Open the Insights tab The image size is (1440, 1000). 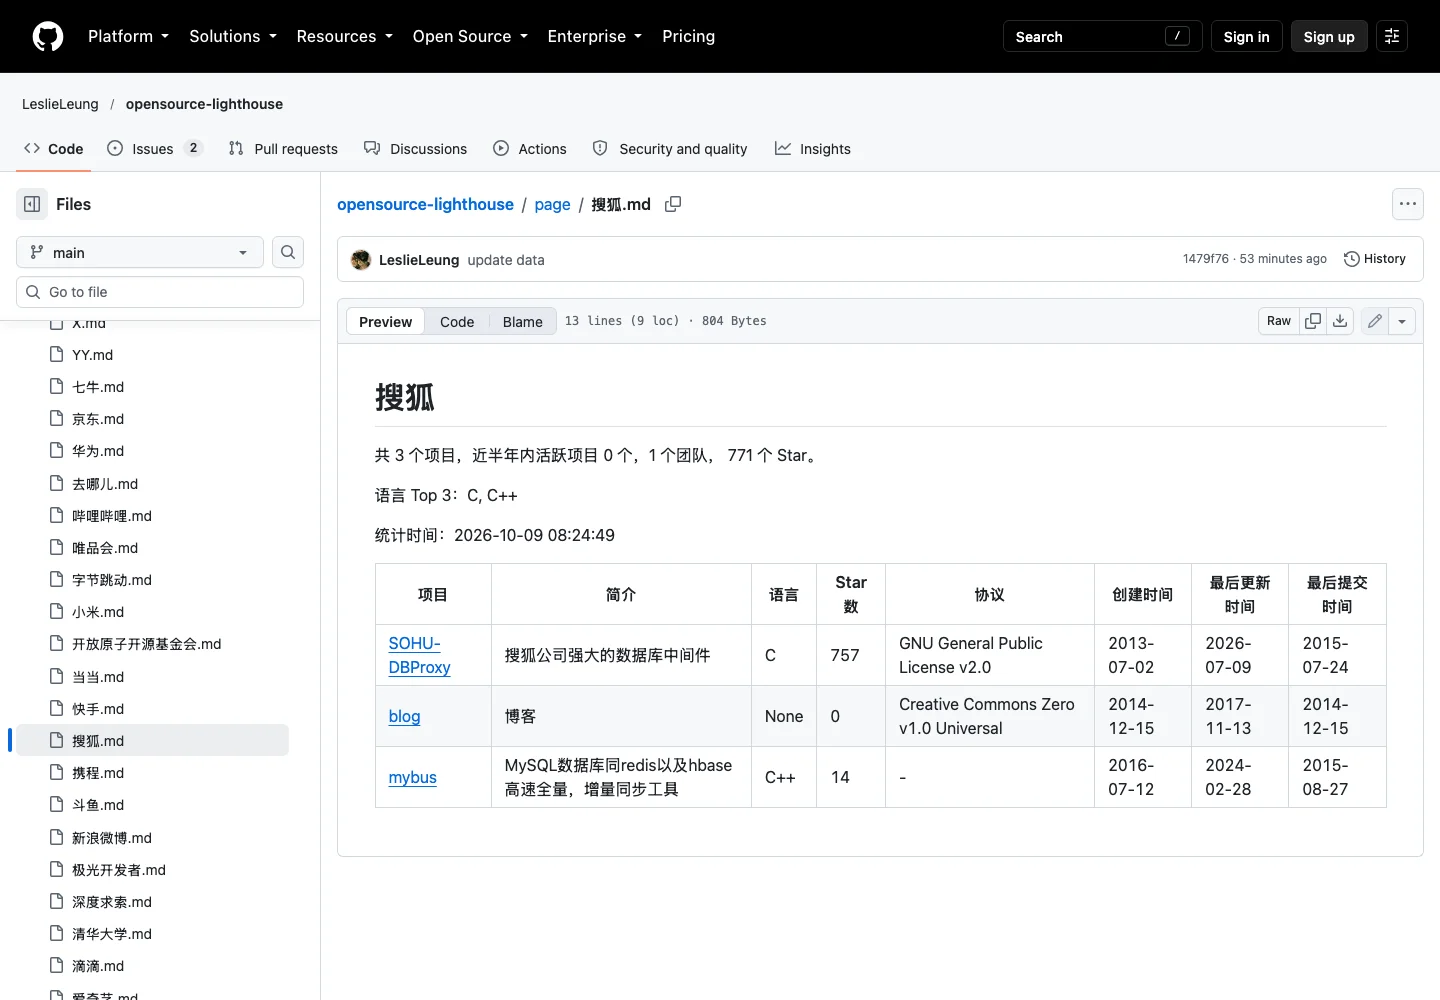(812, 149)
